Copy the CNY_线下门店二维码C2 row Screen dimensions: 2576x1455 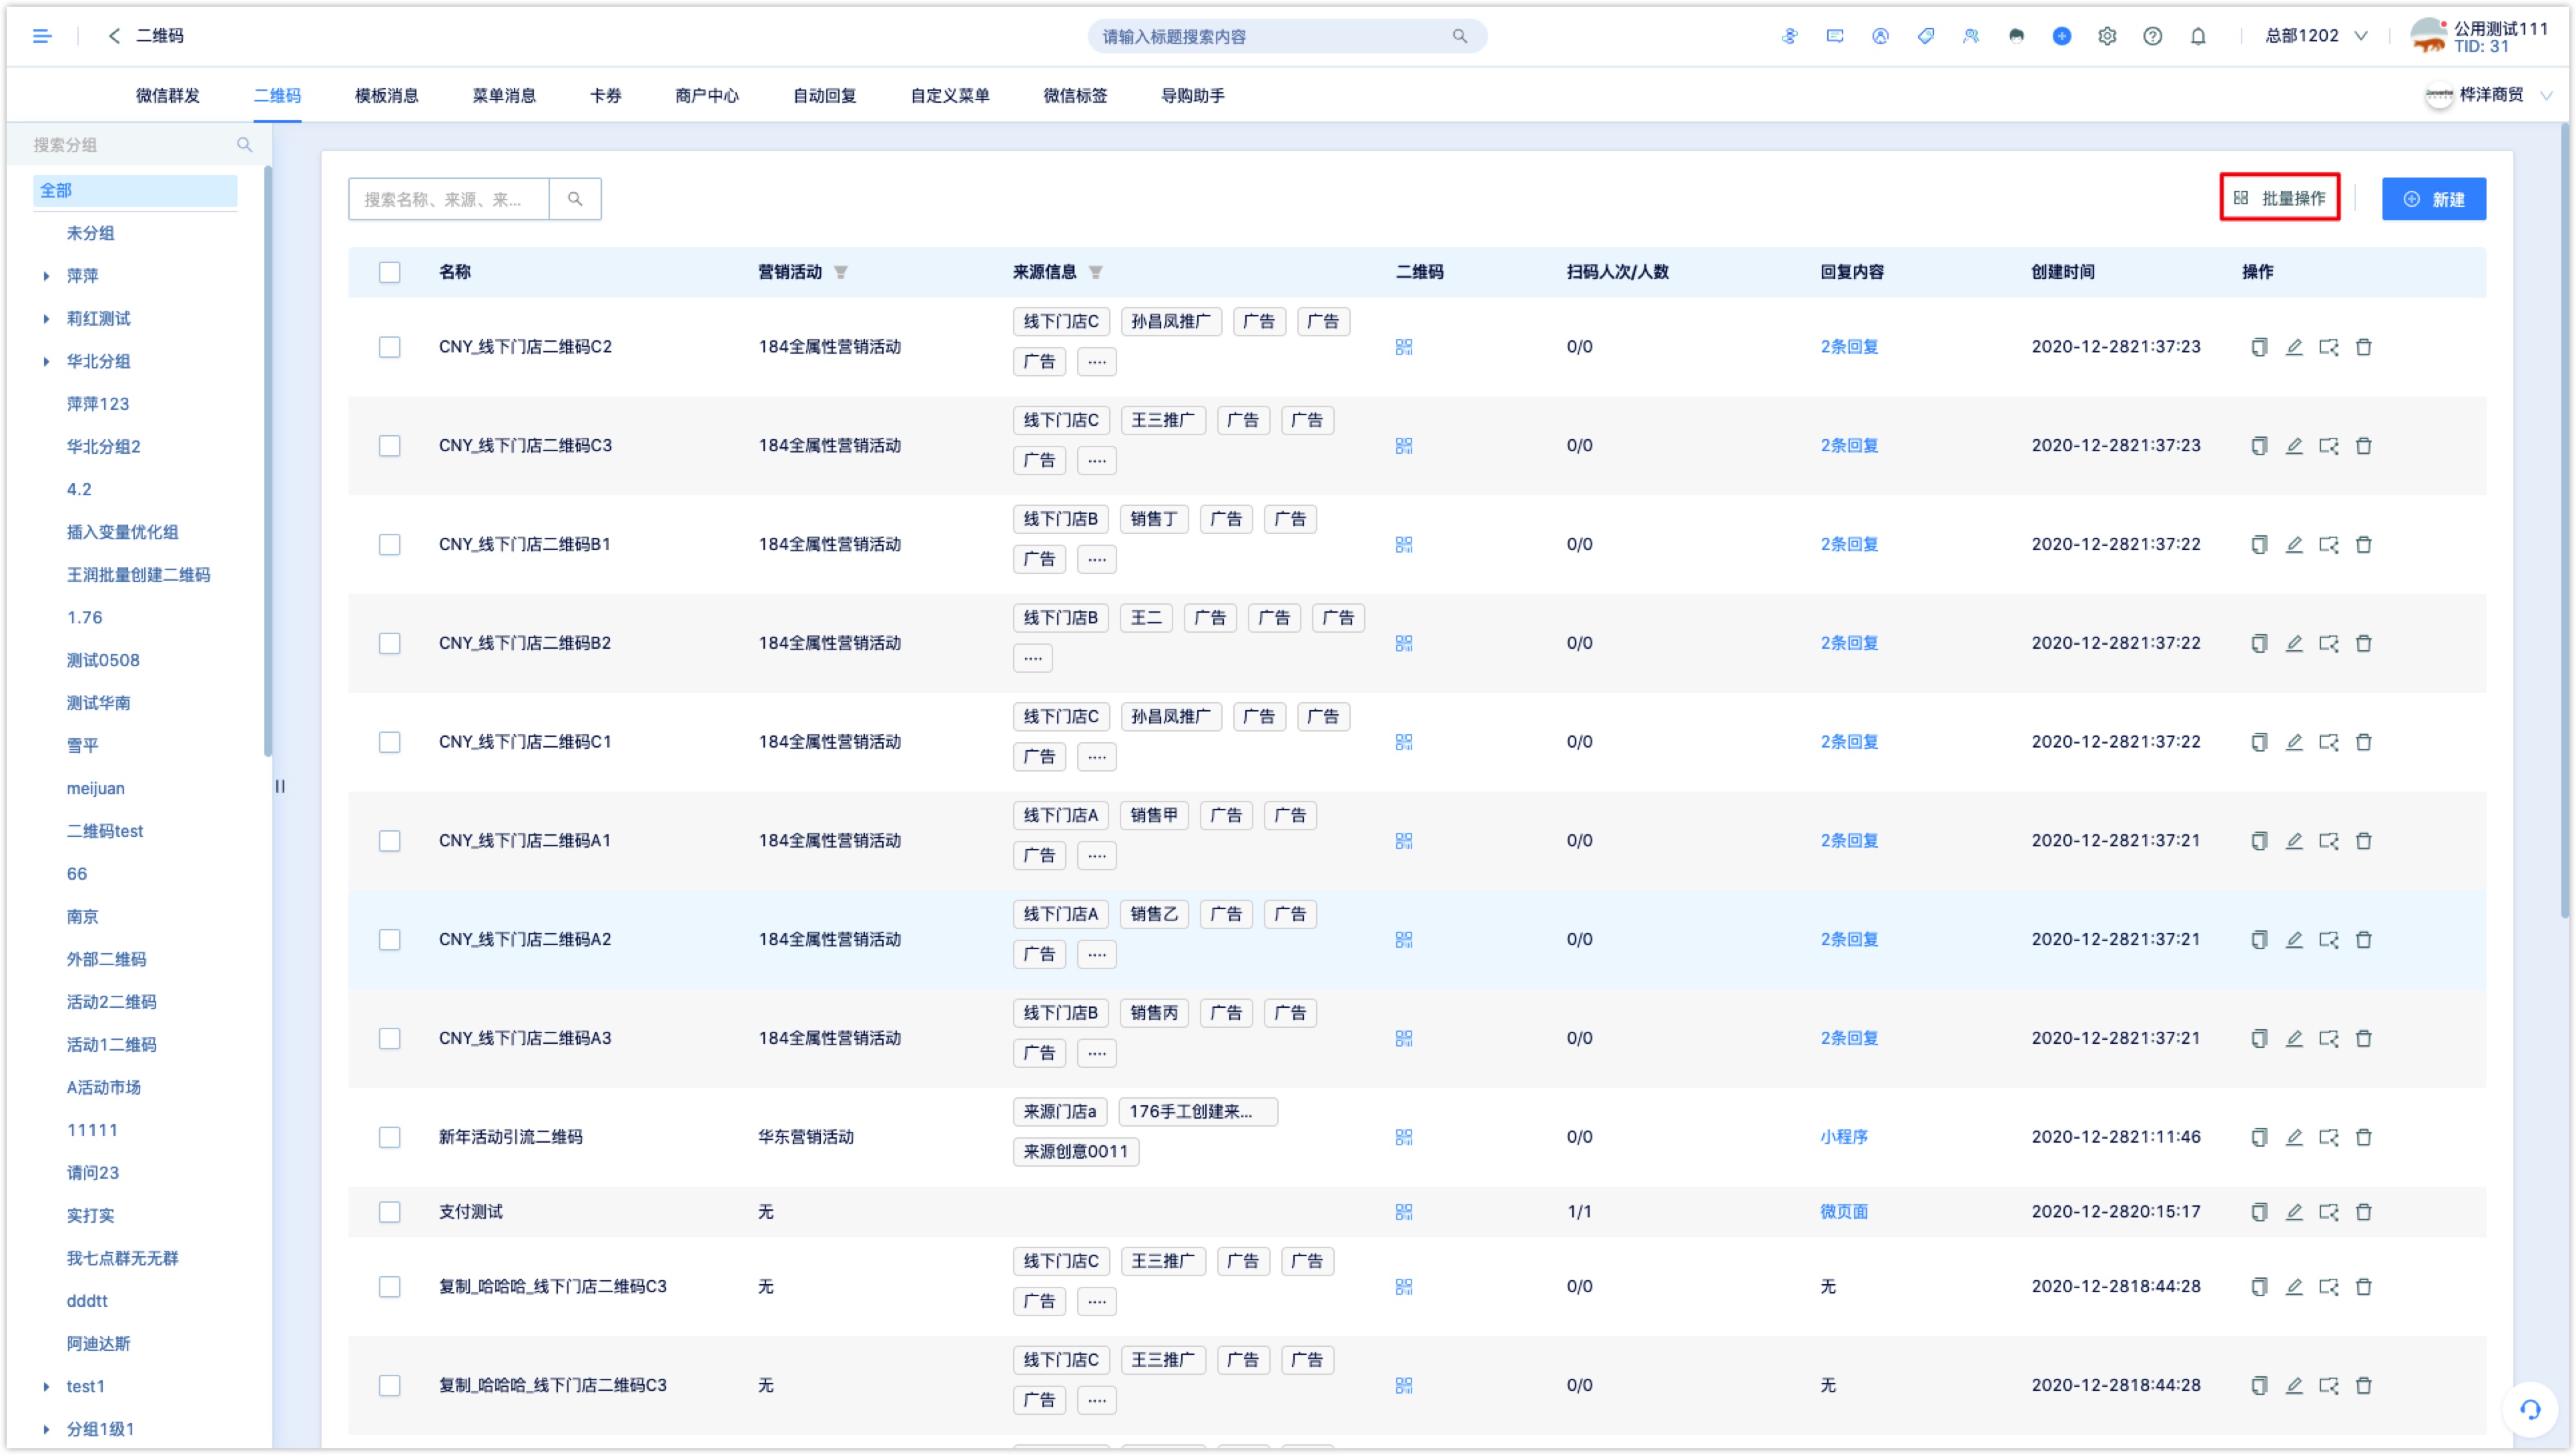(x=2259, y=347)
